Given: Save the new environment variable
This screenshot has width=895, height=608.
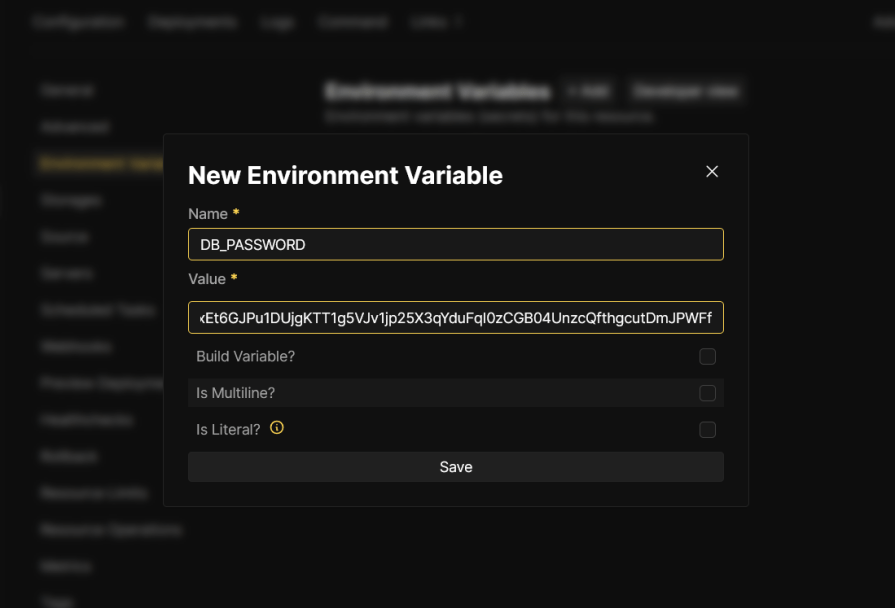Looking at the screenshot, I should click(455, 467).
